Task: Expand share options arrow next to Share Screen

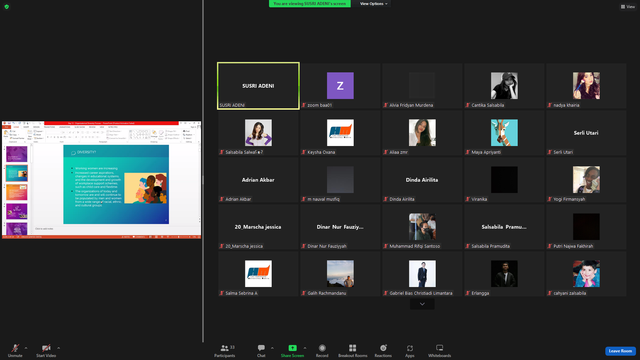Action: tap(304, 348)
